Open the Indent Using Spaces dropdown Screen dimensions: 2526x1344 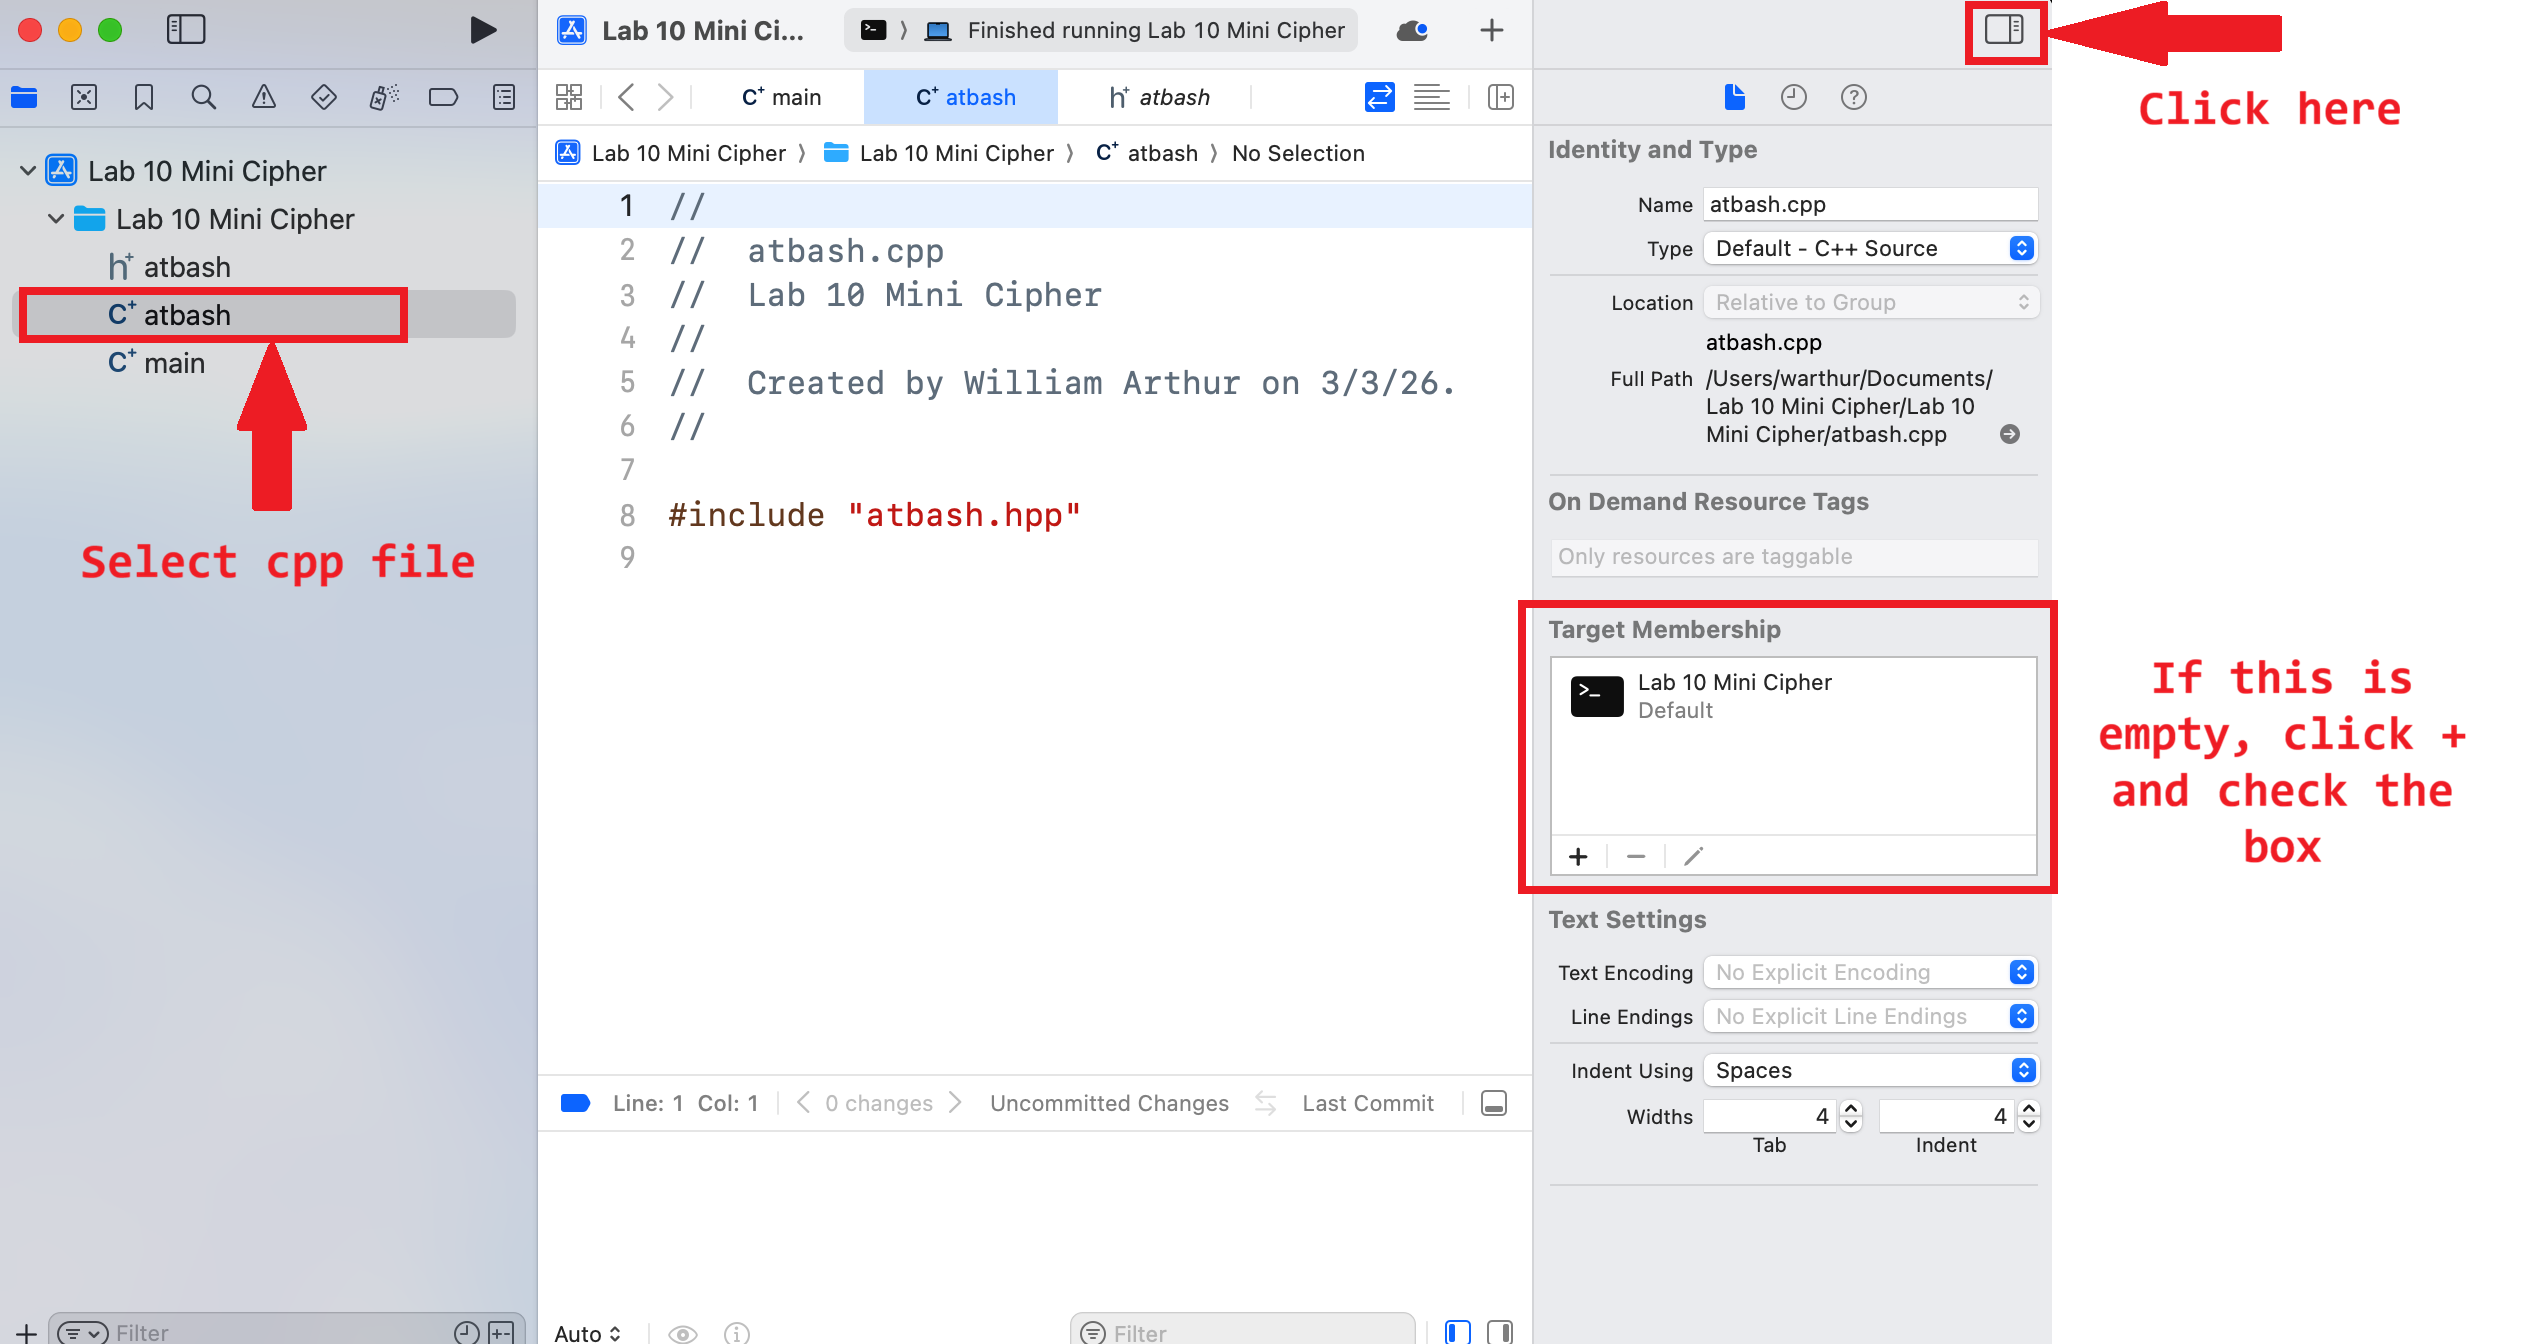1870,1070
